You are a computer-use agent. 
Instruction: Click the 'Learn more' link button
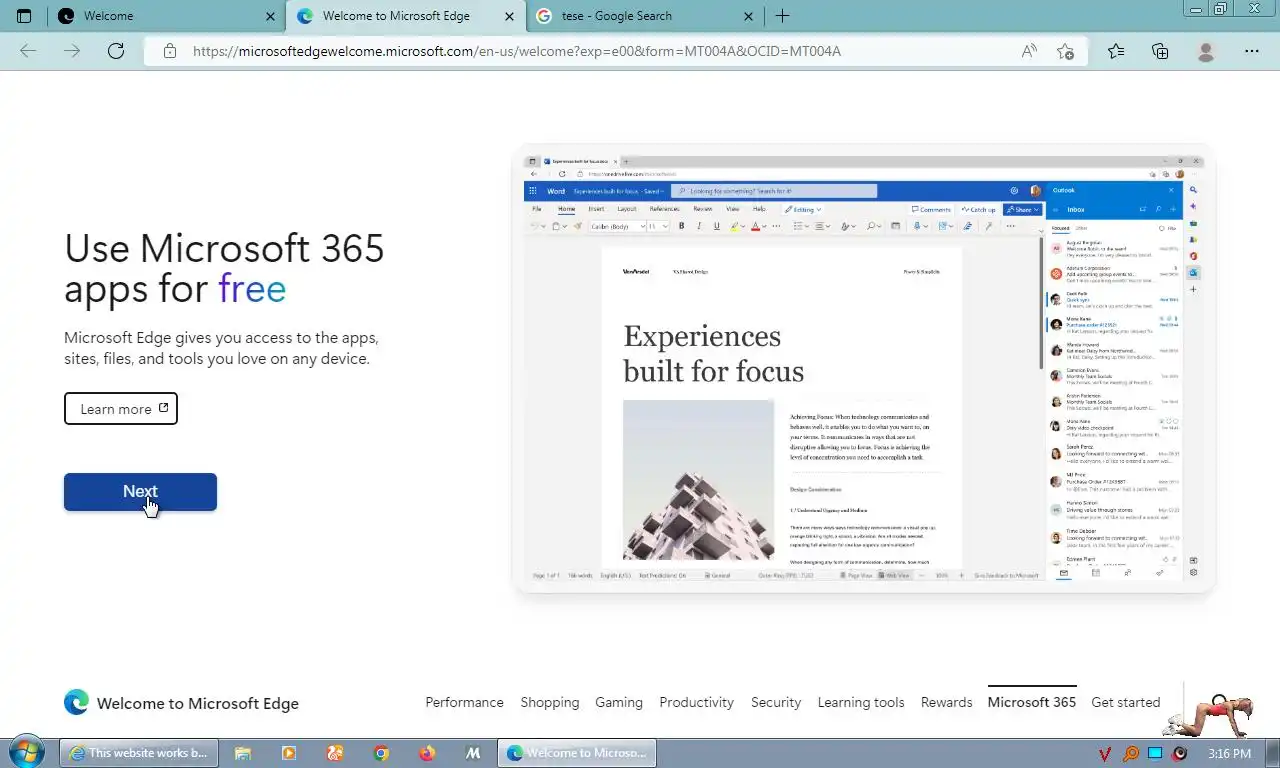point(121,408)
